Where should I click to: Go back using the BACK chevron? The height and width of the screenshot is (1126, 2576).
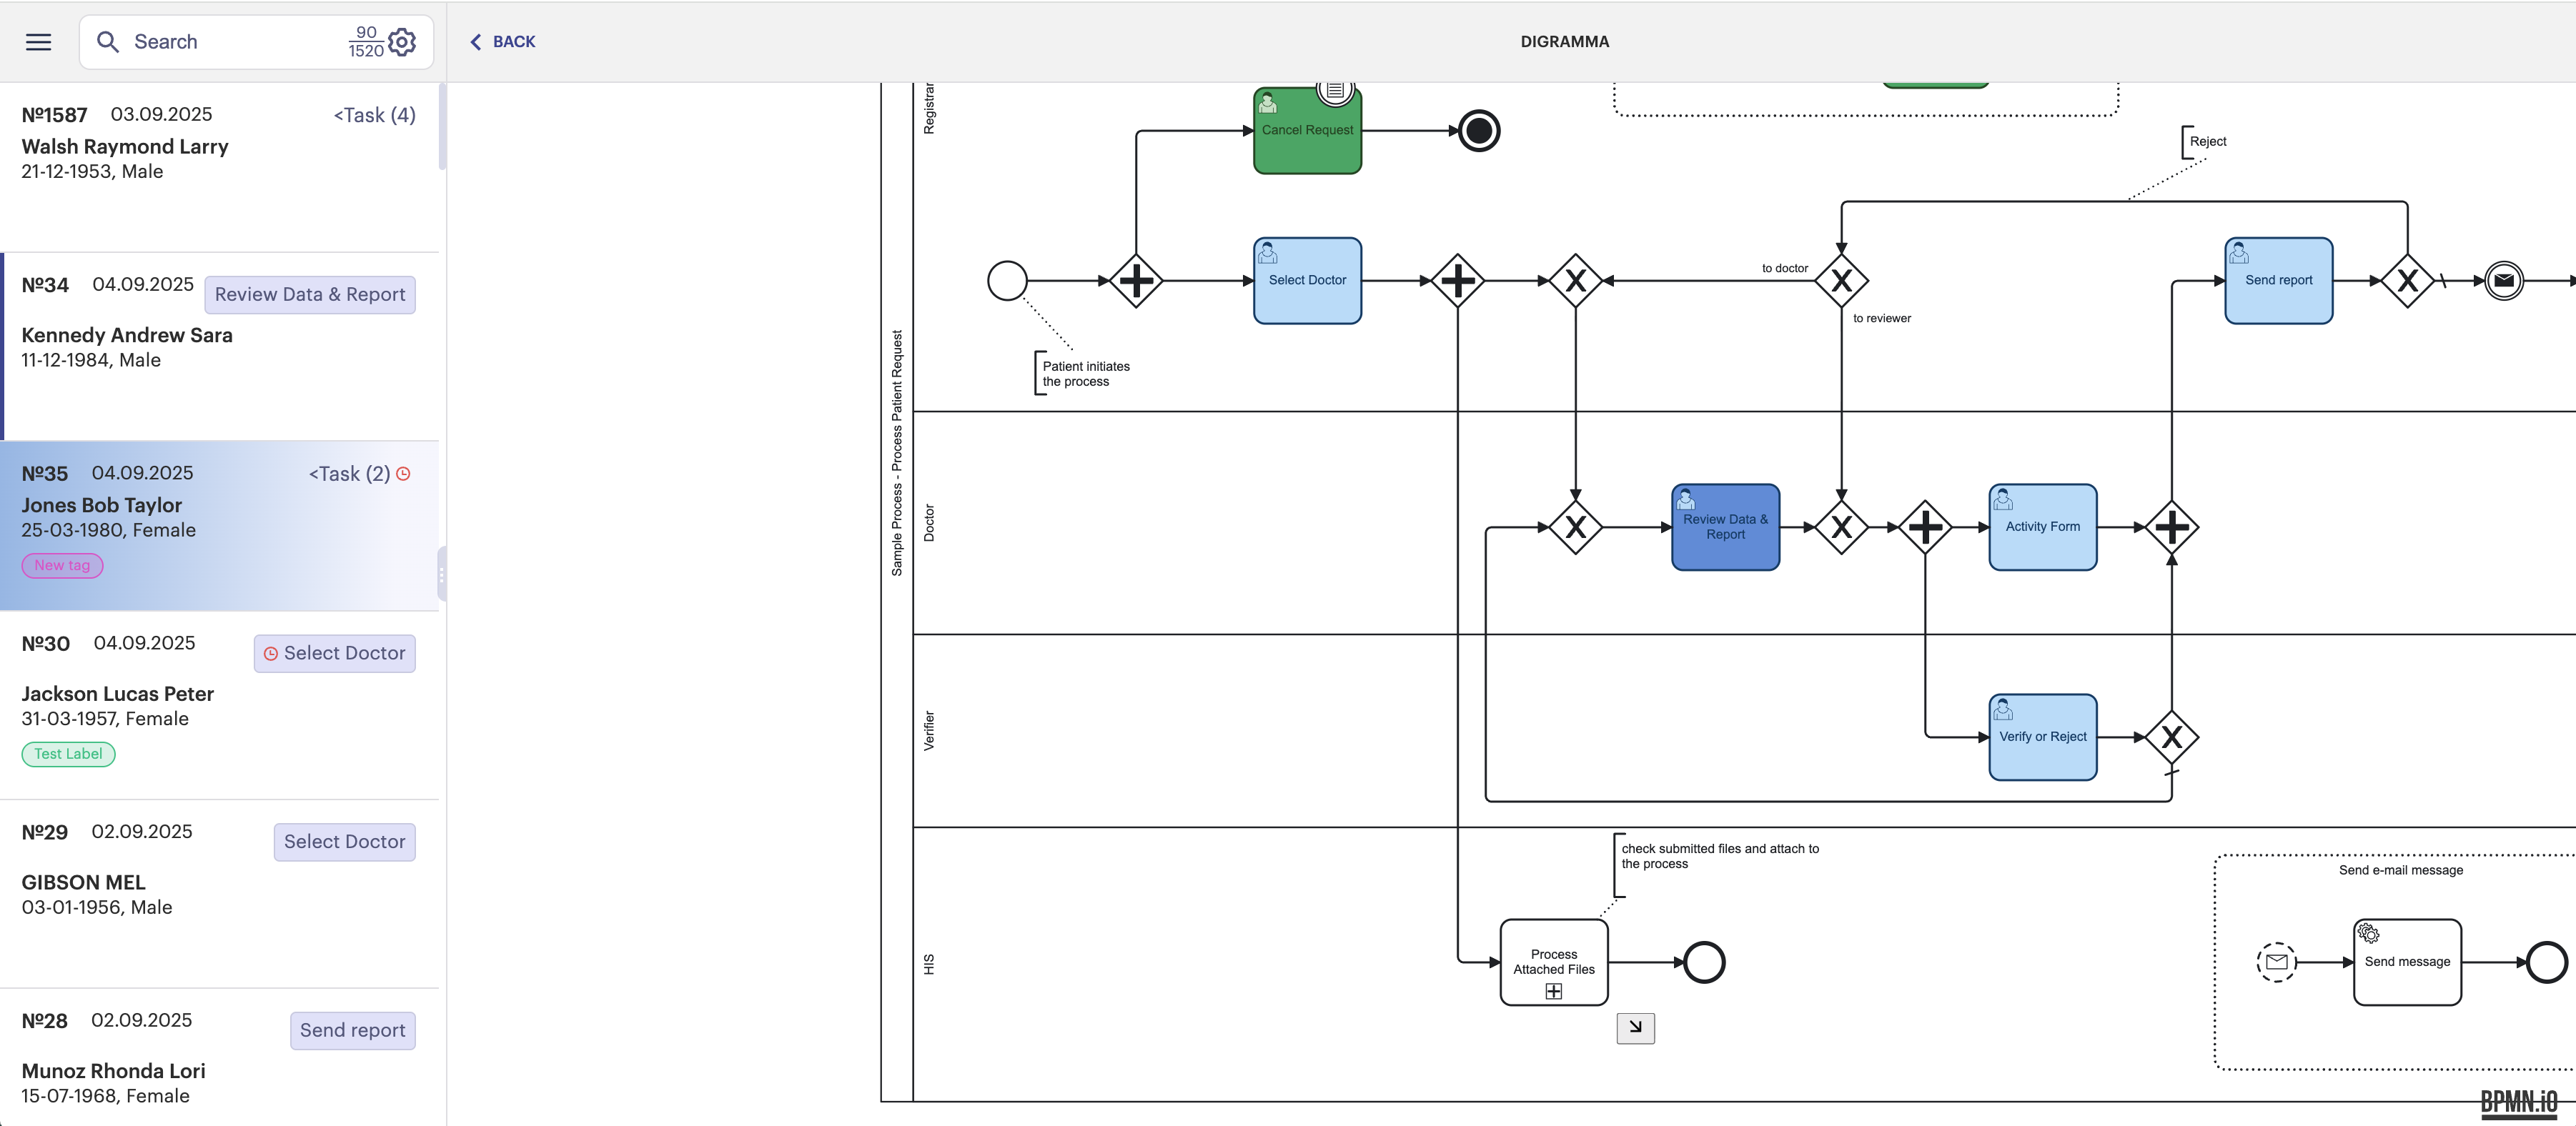coord(502,42)
